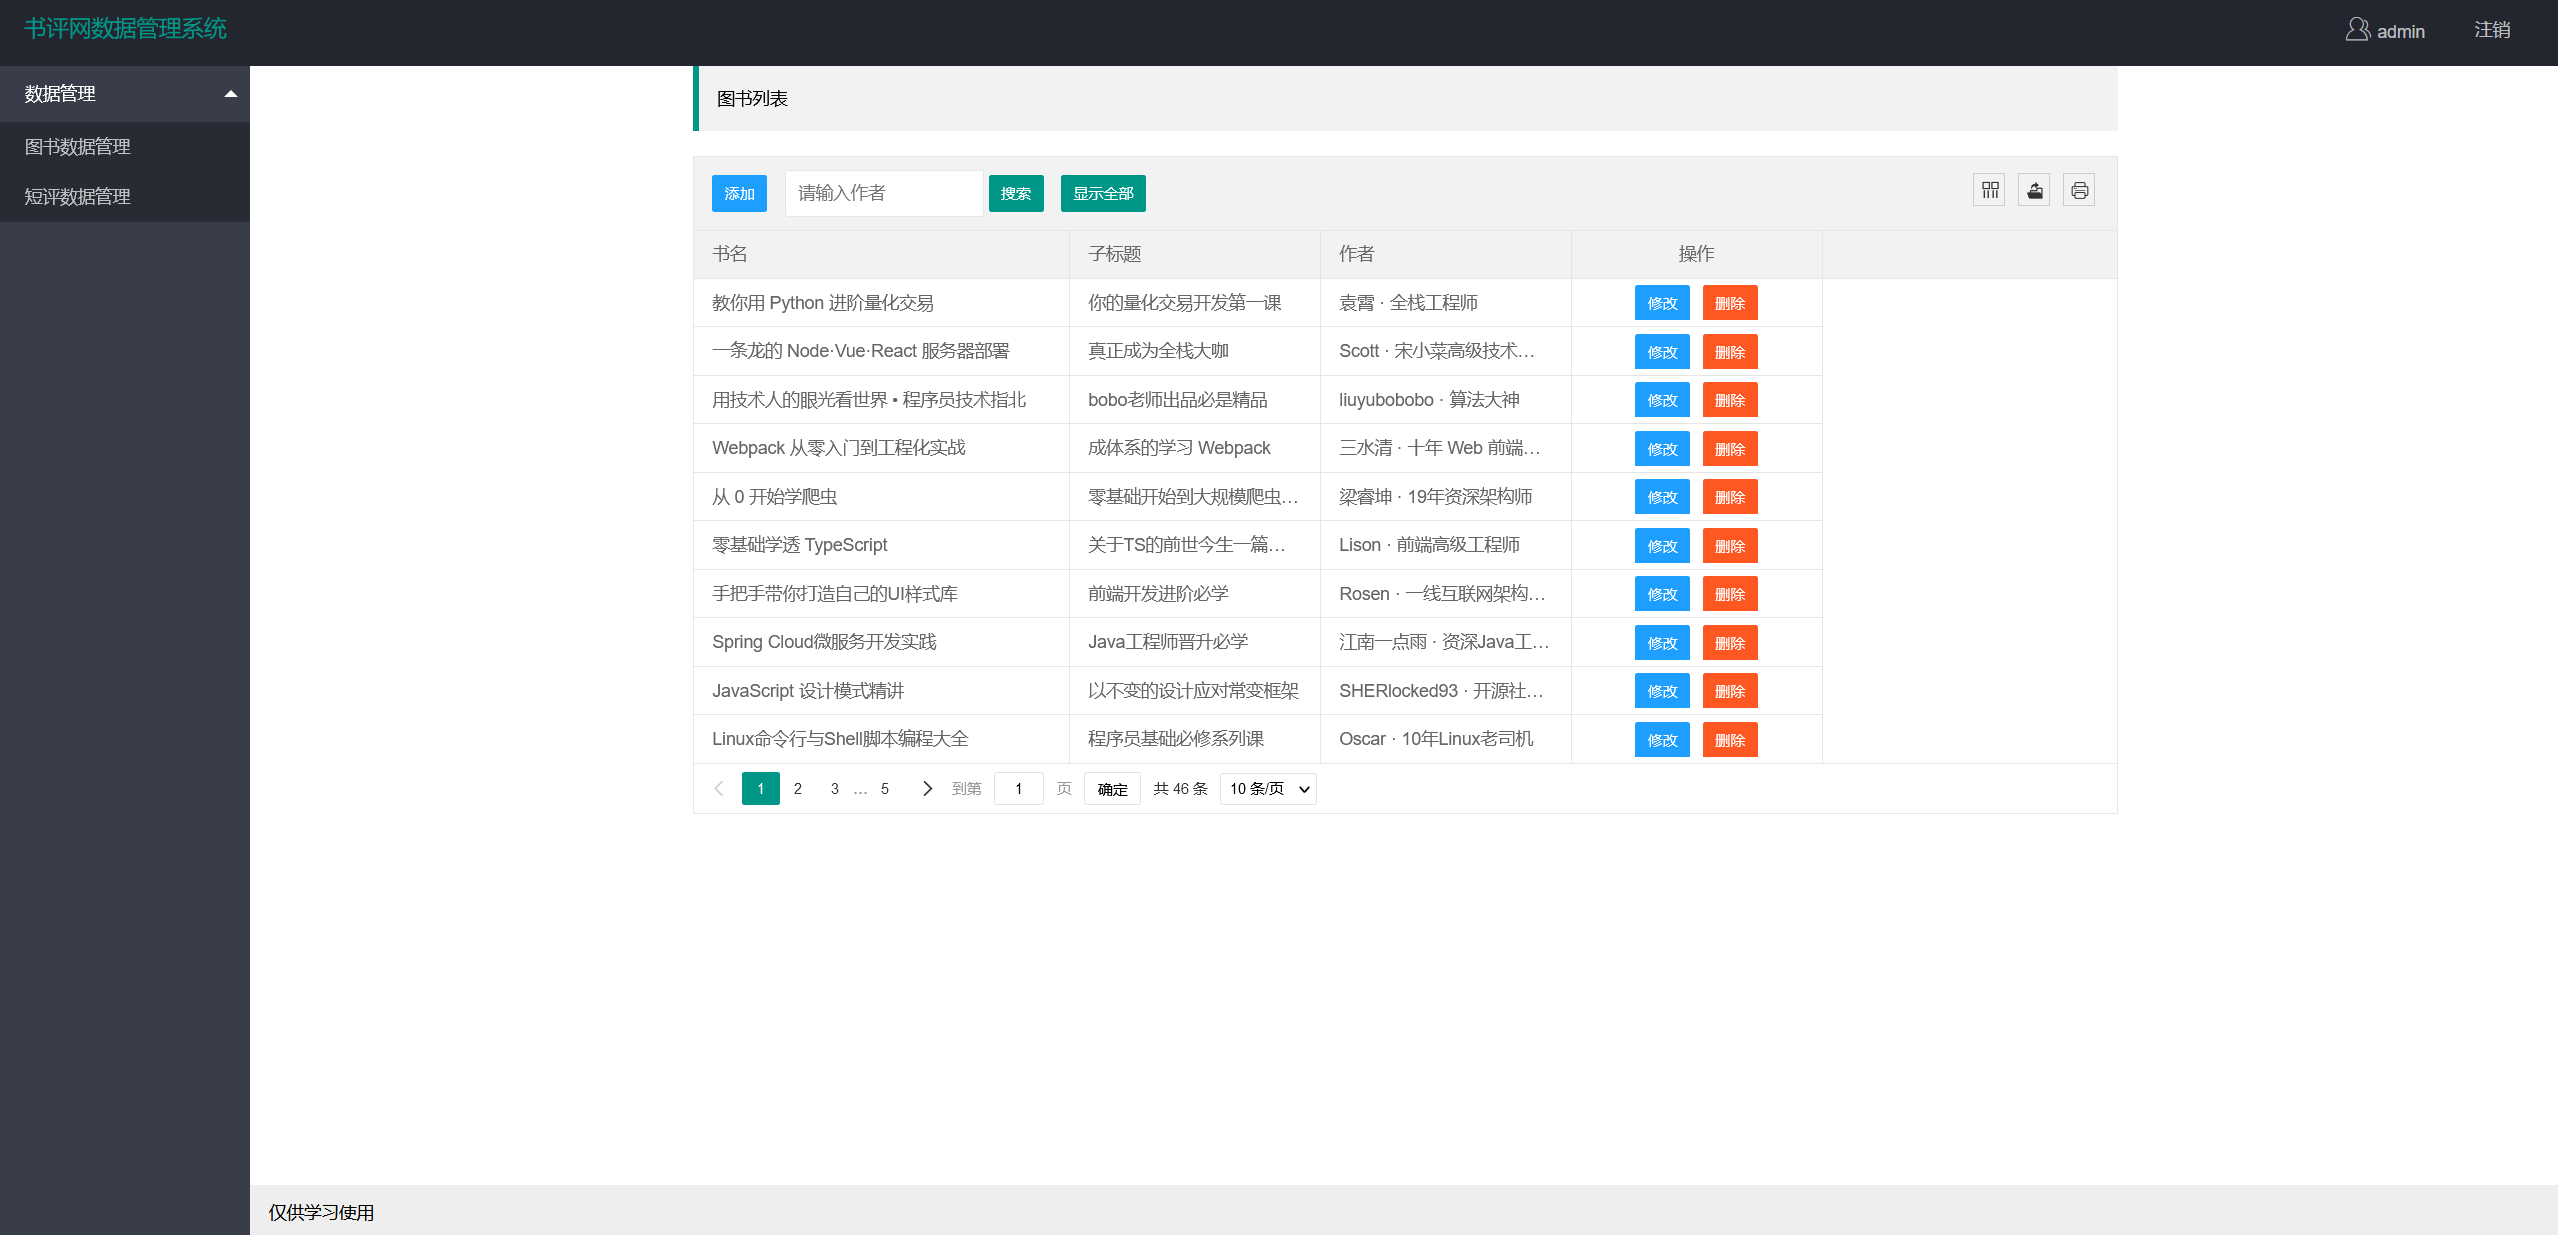
Task: Select current page 1 button
Action: pyautogui.click(x=761, y=789)
